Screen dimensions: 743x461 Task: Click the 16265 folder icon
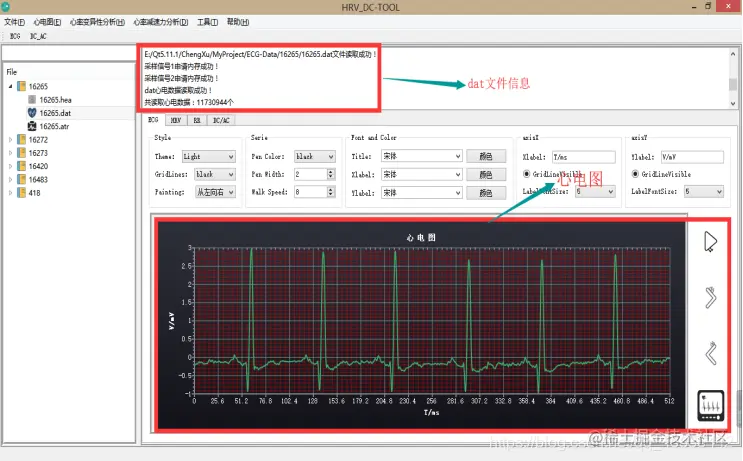coord(21,86)
